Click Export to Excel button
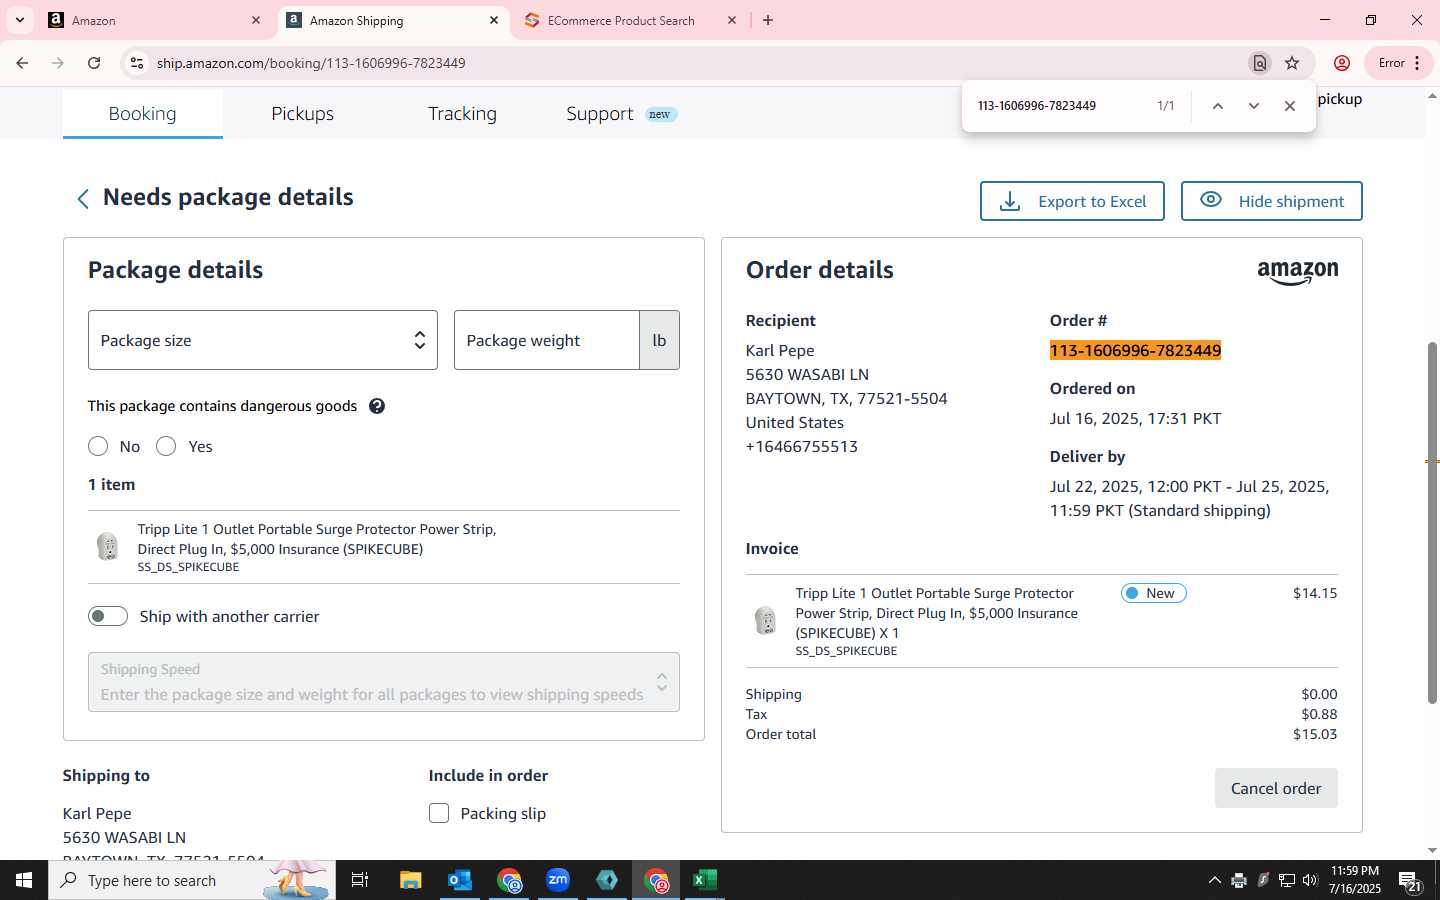This screenshot has width=1440, height=900. coord(1072,201)
